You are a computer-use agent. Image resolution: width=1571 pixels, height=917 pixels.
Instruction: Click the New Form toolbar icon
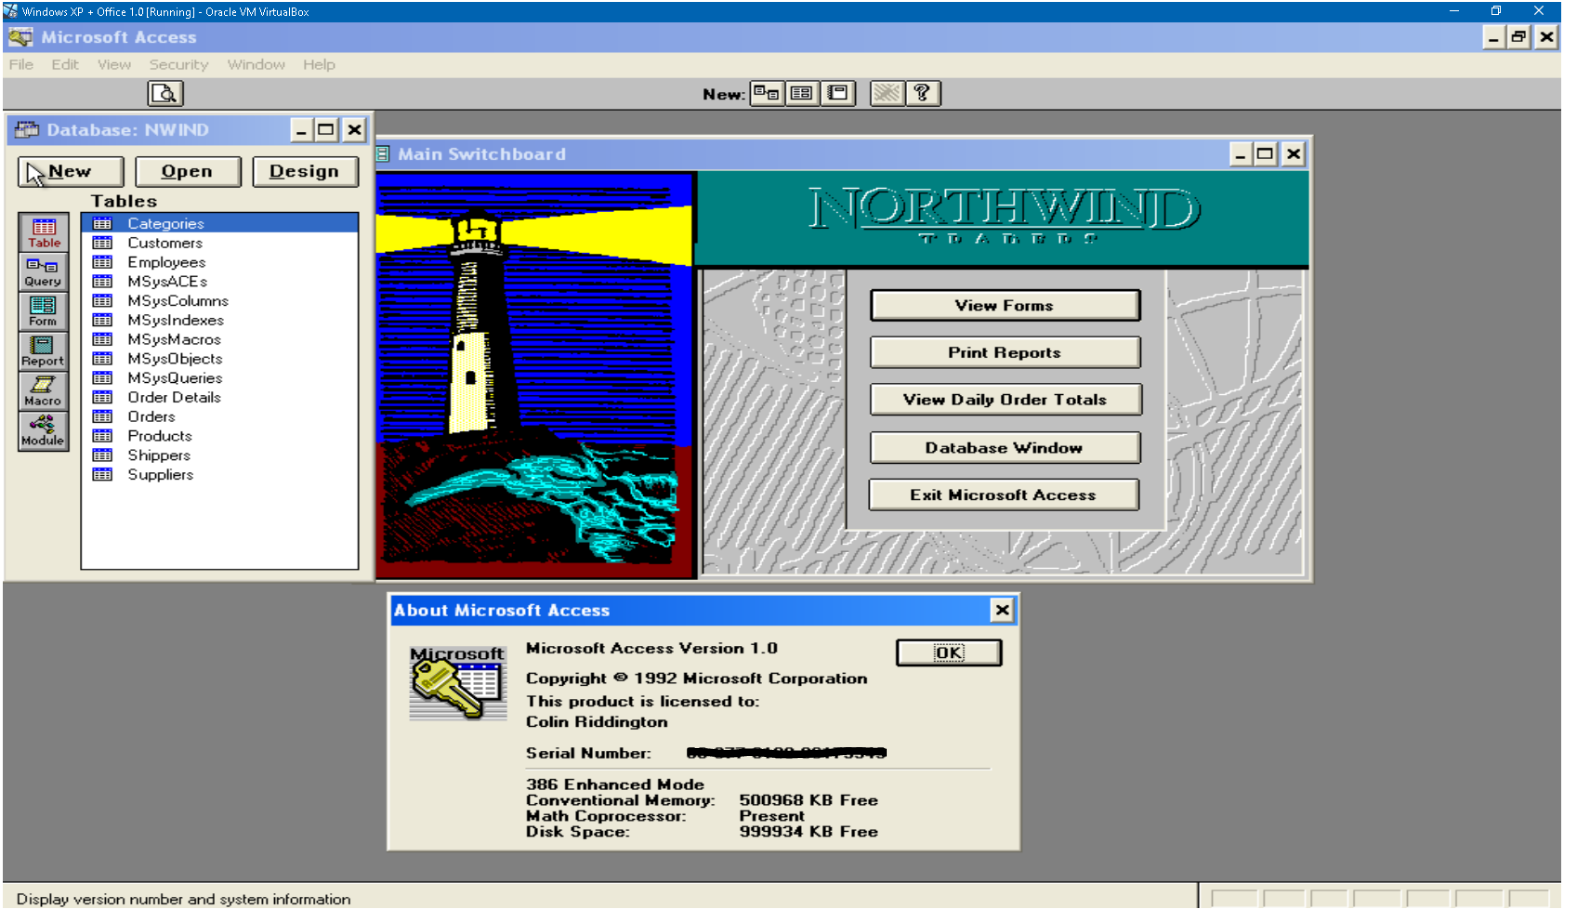(802, 94)
